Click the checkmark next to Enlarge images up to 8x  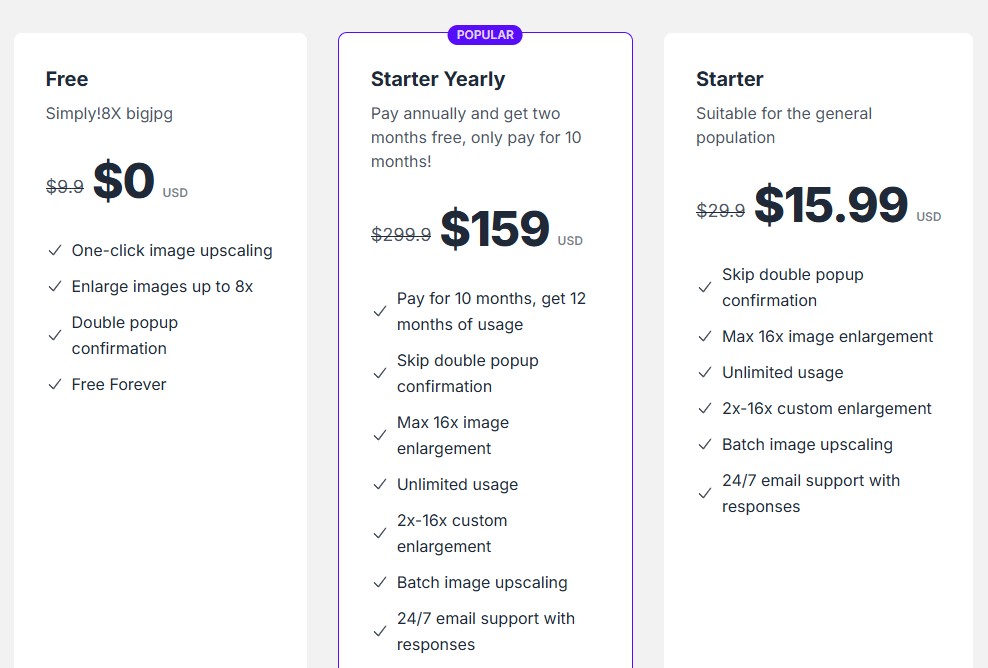coord(55,286)
